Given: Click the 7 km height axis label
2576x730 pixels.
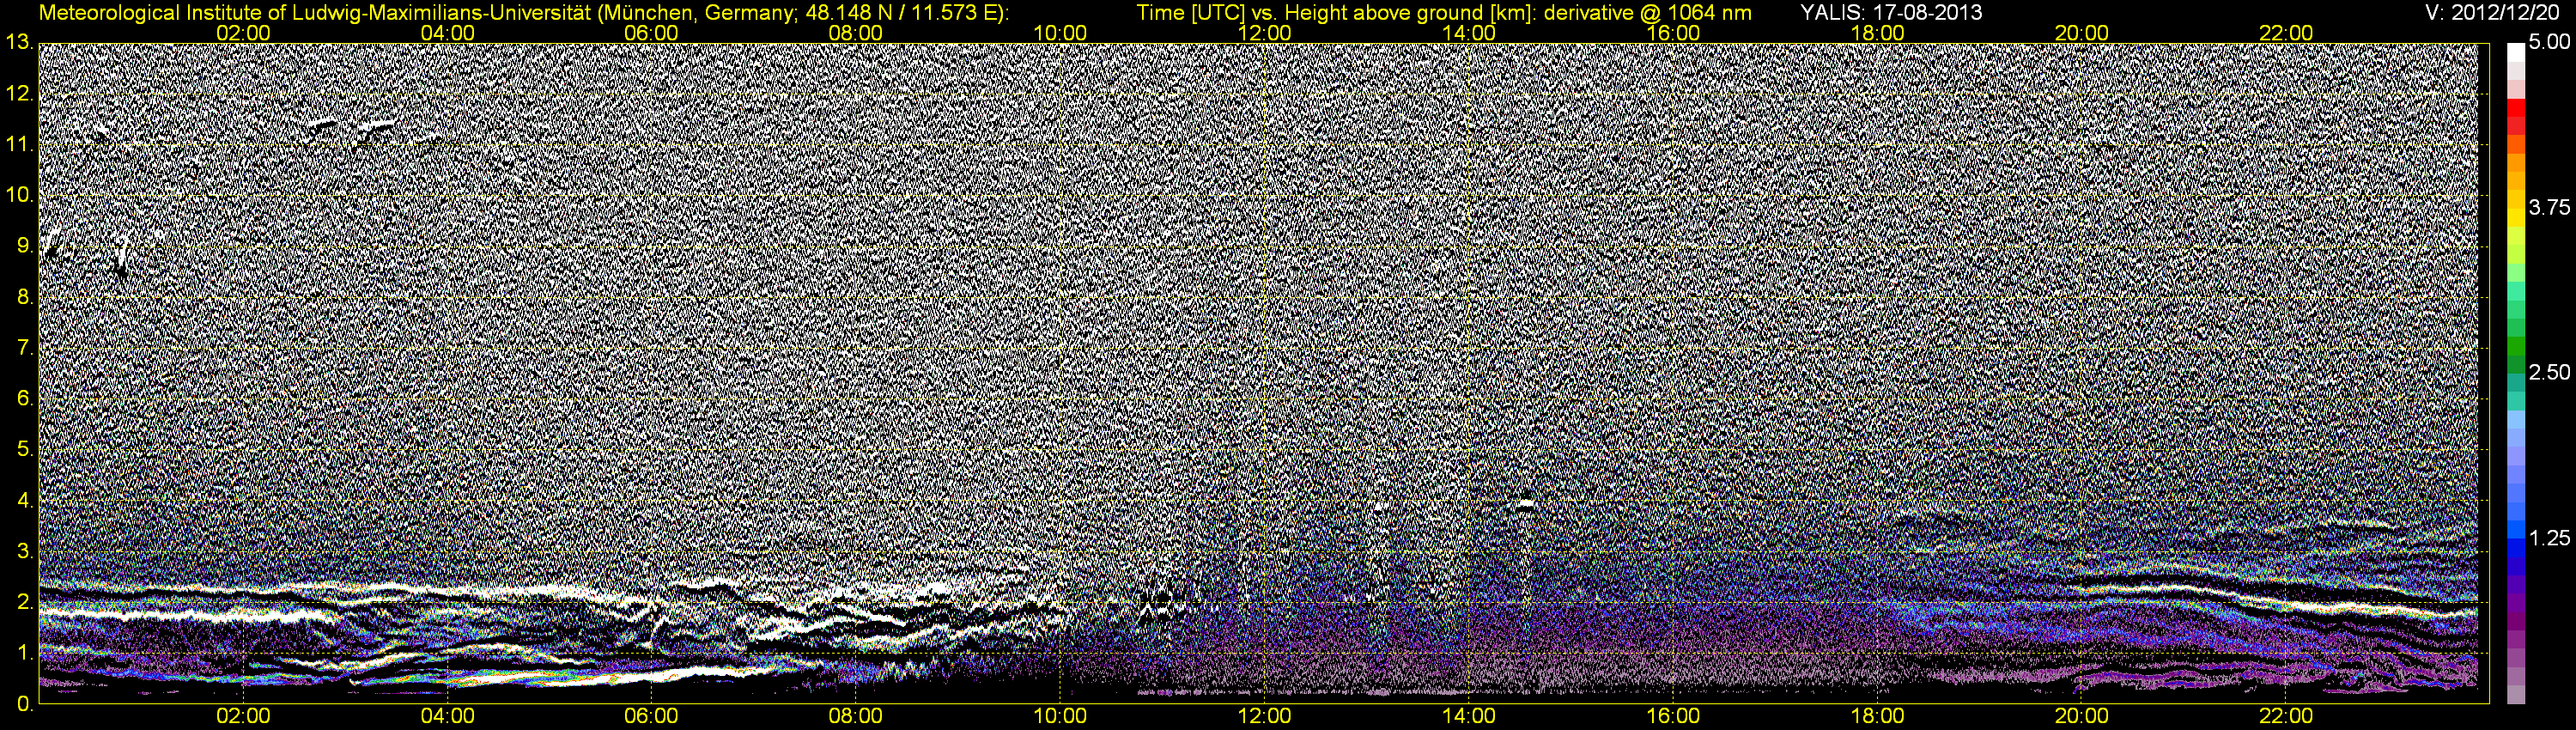Looking at the screenshot, I should [24, 348].
